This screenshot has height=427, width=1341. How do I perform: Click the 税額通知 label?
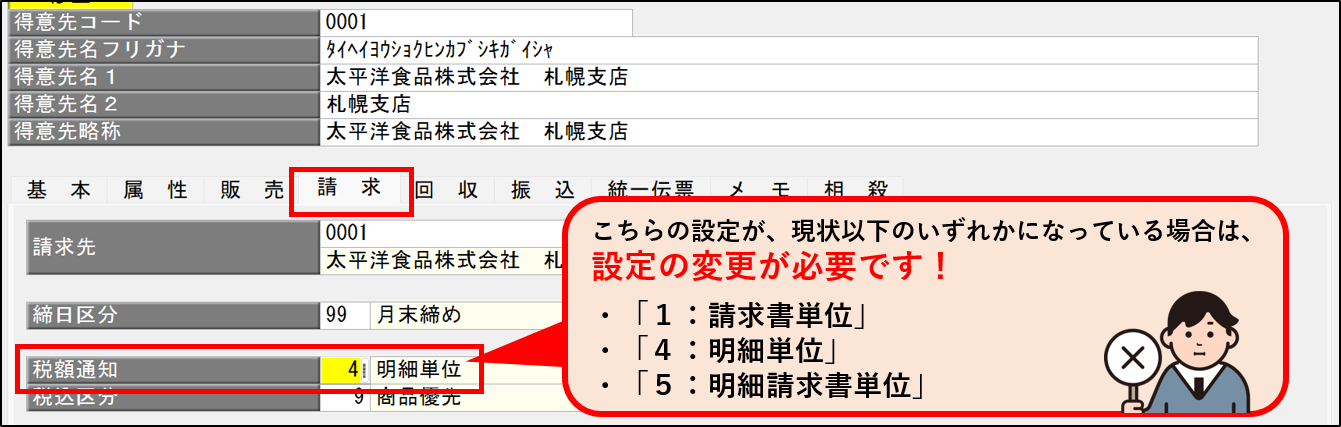pyautogui.click(x=173, y=369)
